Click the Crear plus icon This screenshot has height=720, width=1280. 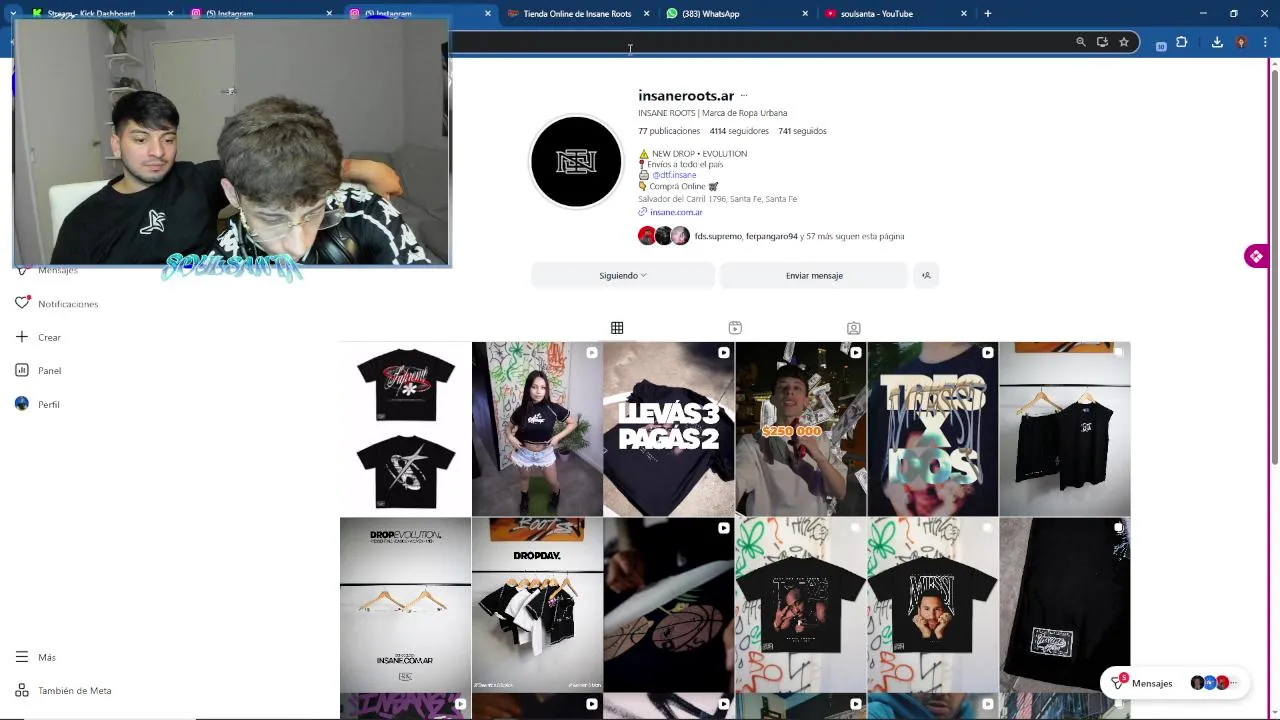point(22,337)
